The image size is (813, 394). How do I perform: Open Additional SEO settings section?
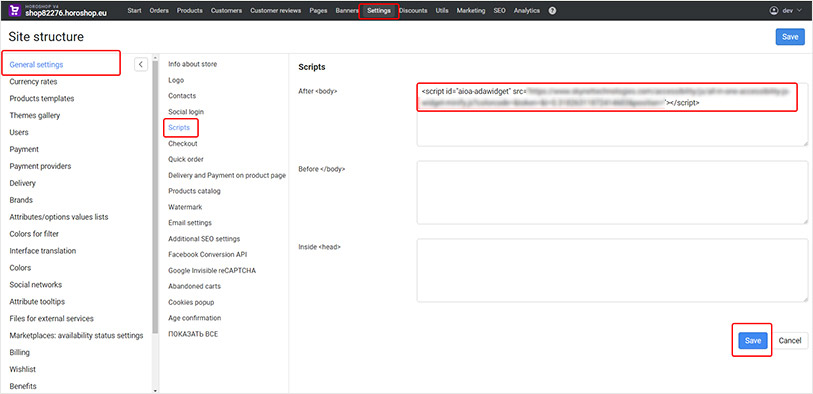click(x=204, y=239)
